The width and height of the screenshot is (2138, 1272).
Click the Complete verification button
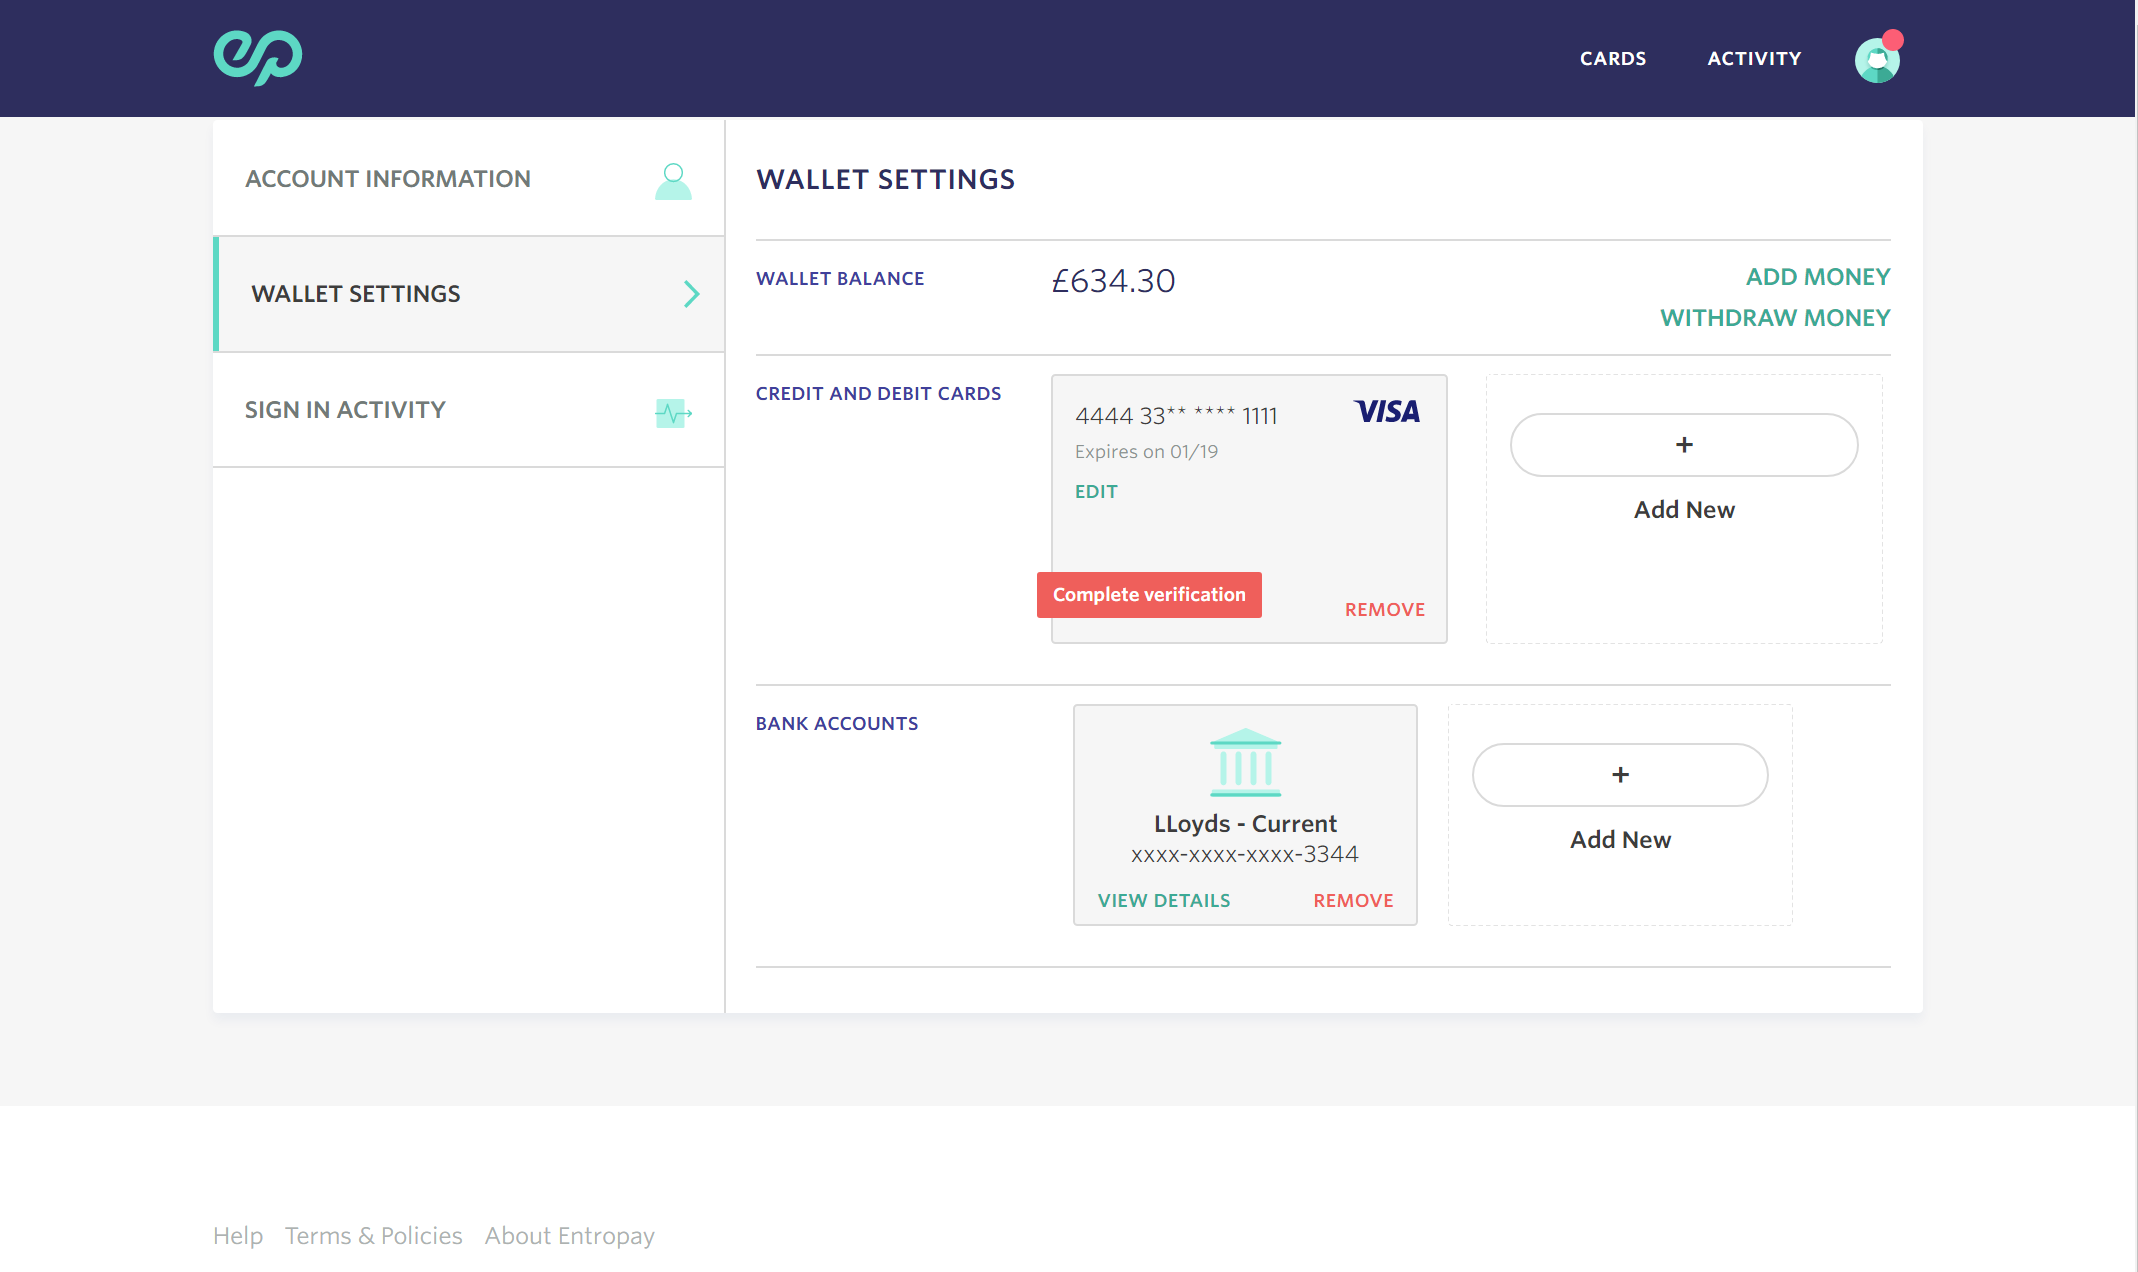pos(1148,594)
